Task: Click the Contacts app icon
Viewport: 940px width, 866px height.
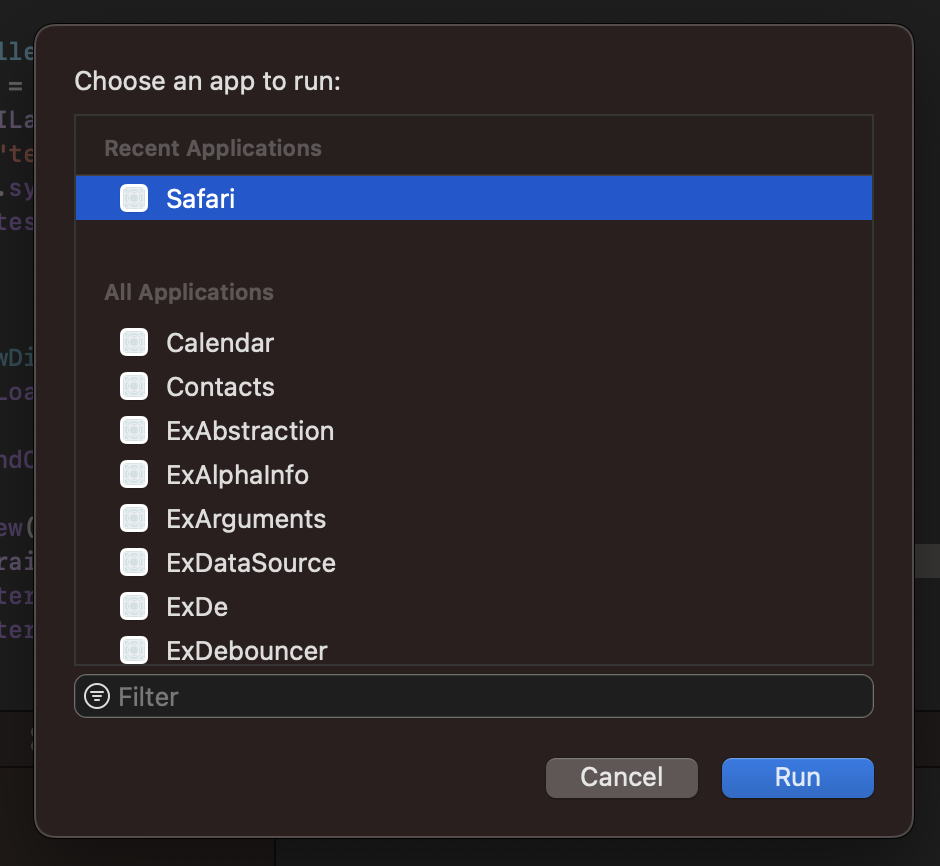Action: click(x=134, y=387)
